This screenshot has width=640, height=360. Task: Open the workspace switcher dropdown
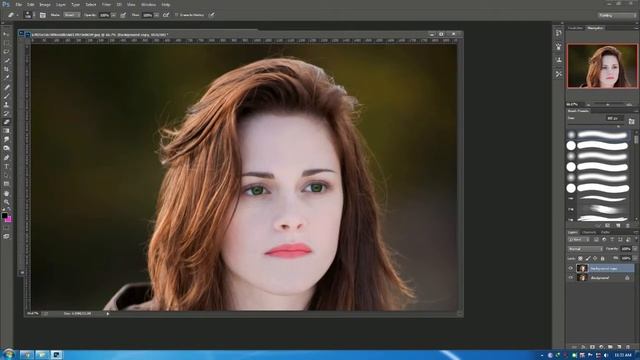[x=618, y=16]
